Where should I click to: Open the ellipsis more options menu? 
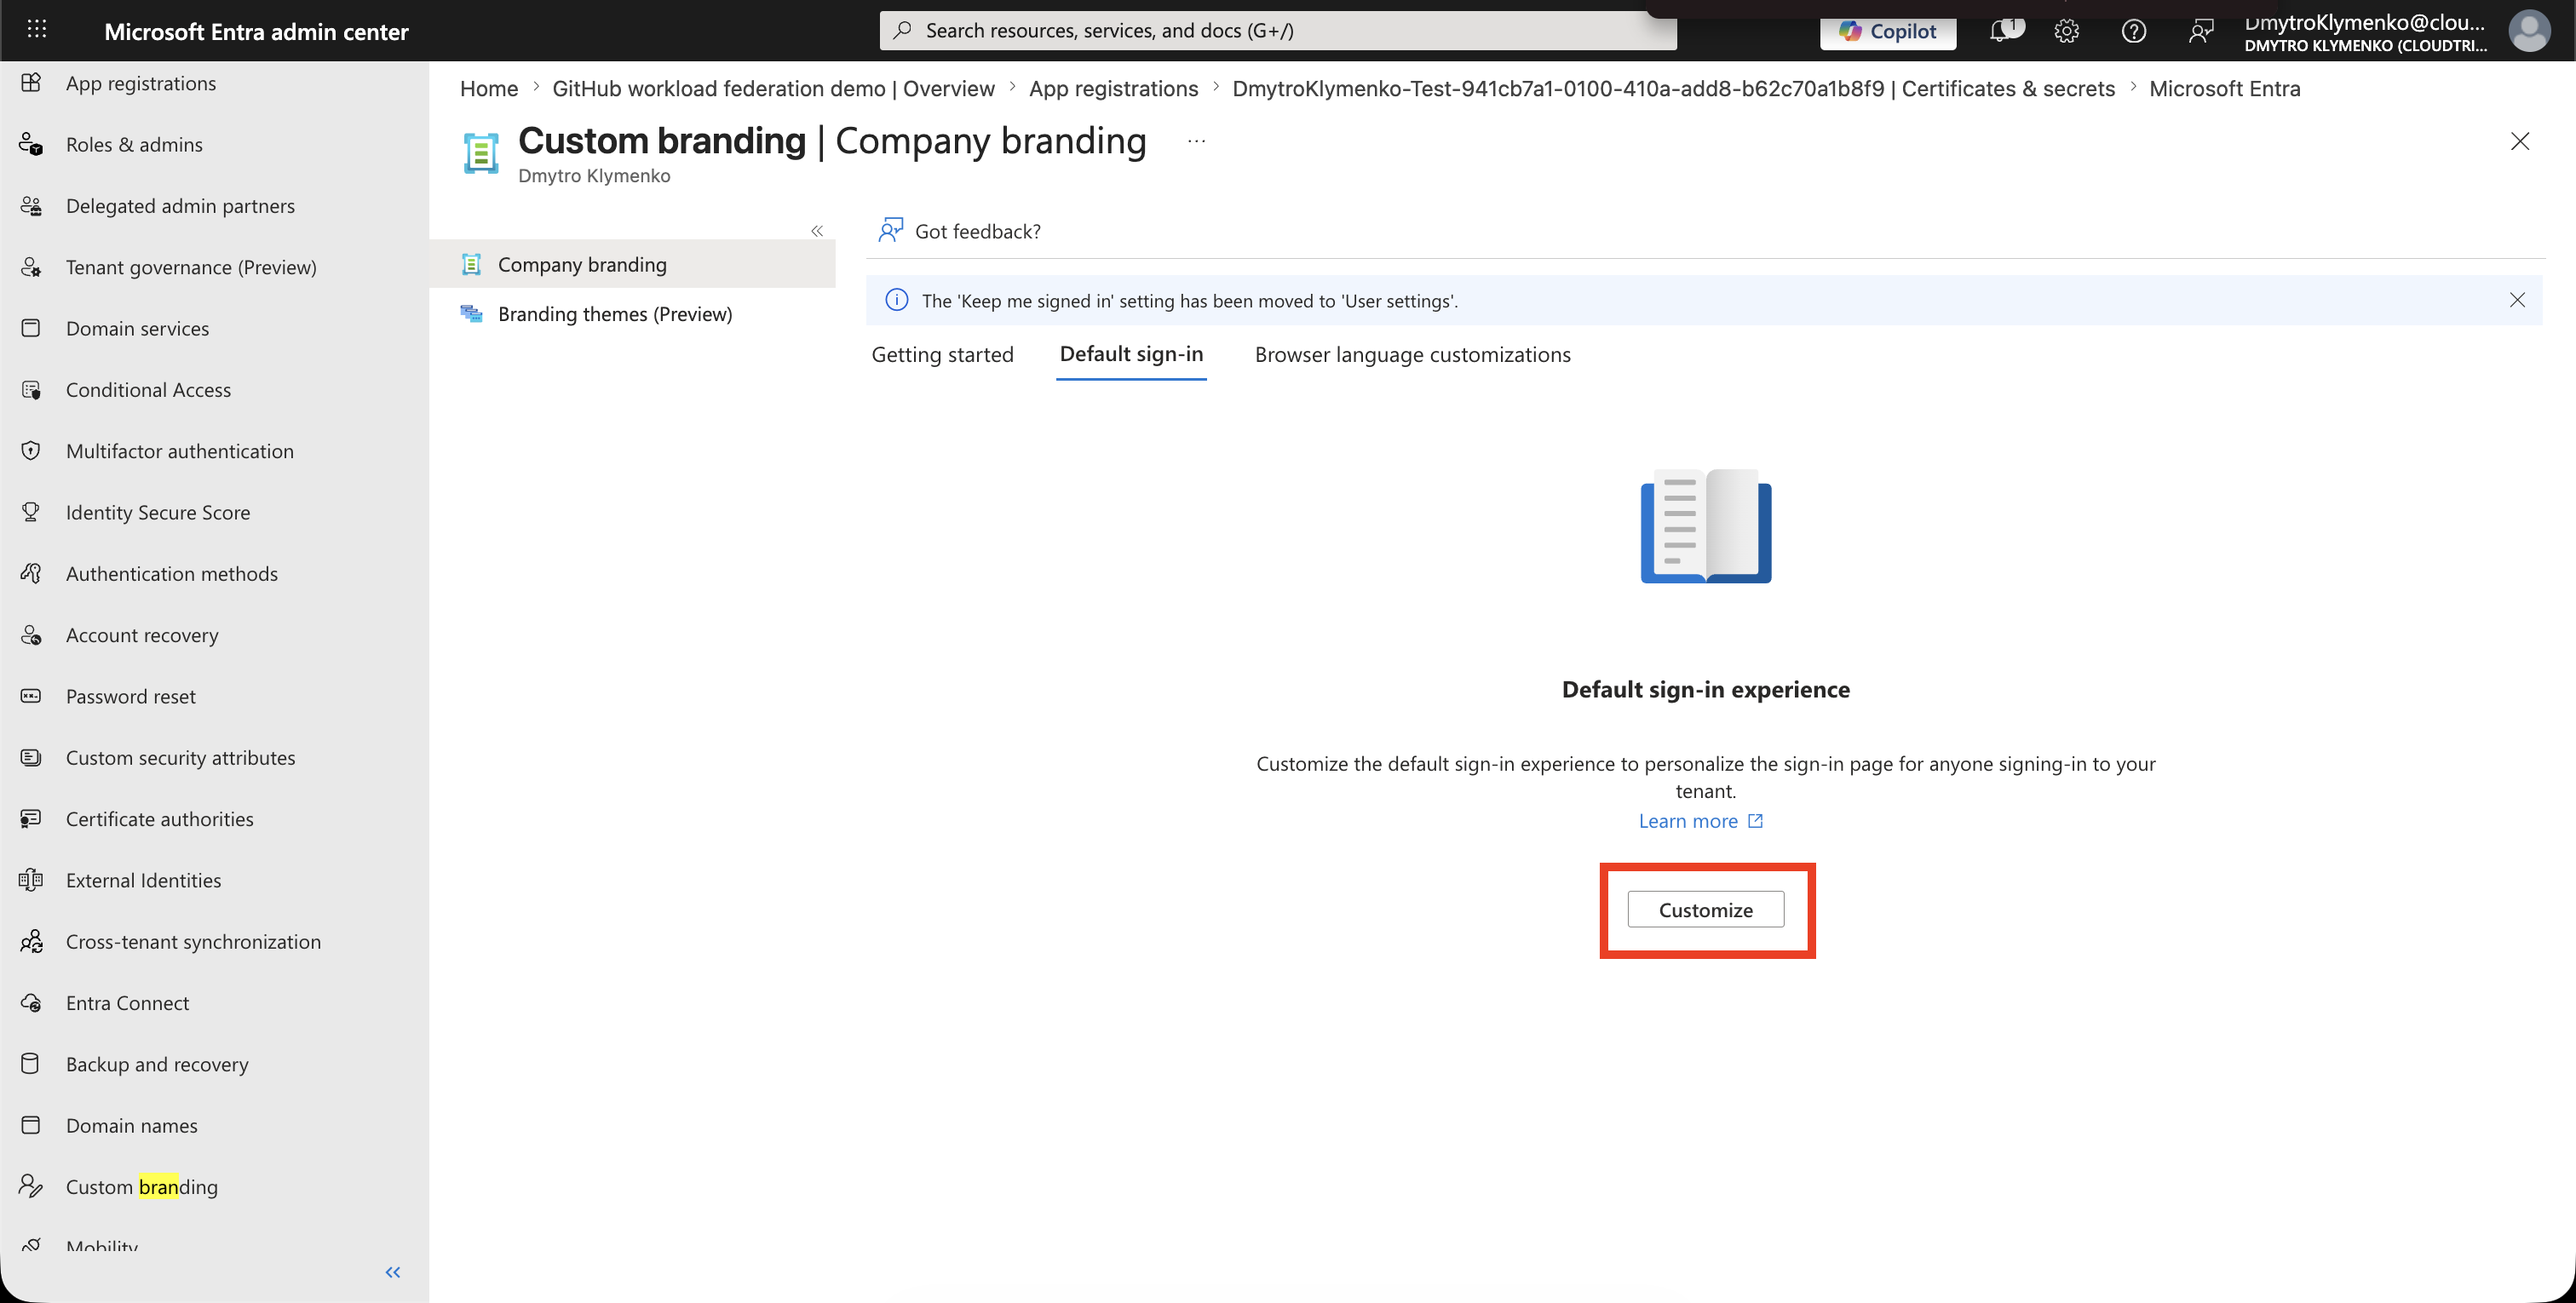pos(1196,141)
